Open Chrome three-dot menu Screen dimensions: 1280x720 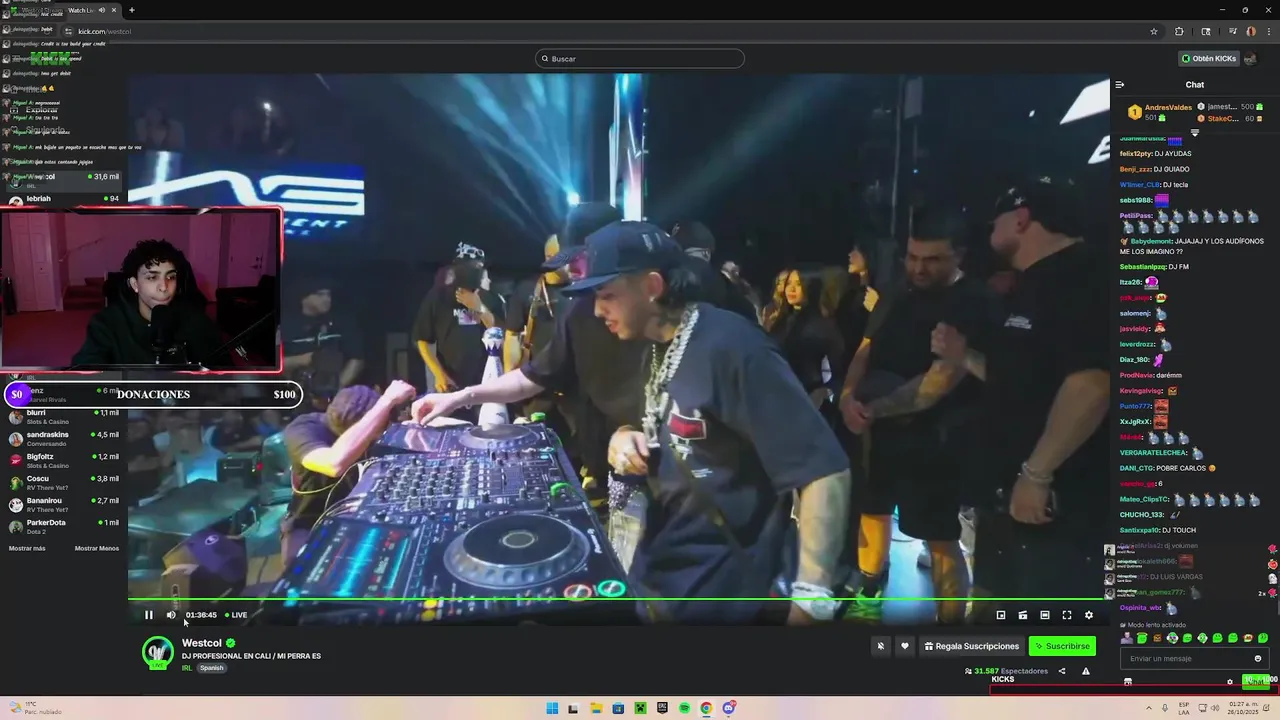click(1267, 31)
